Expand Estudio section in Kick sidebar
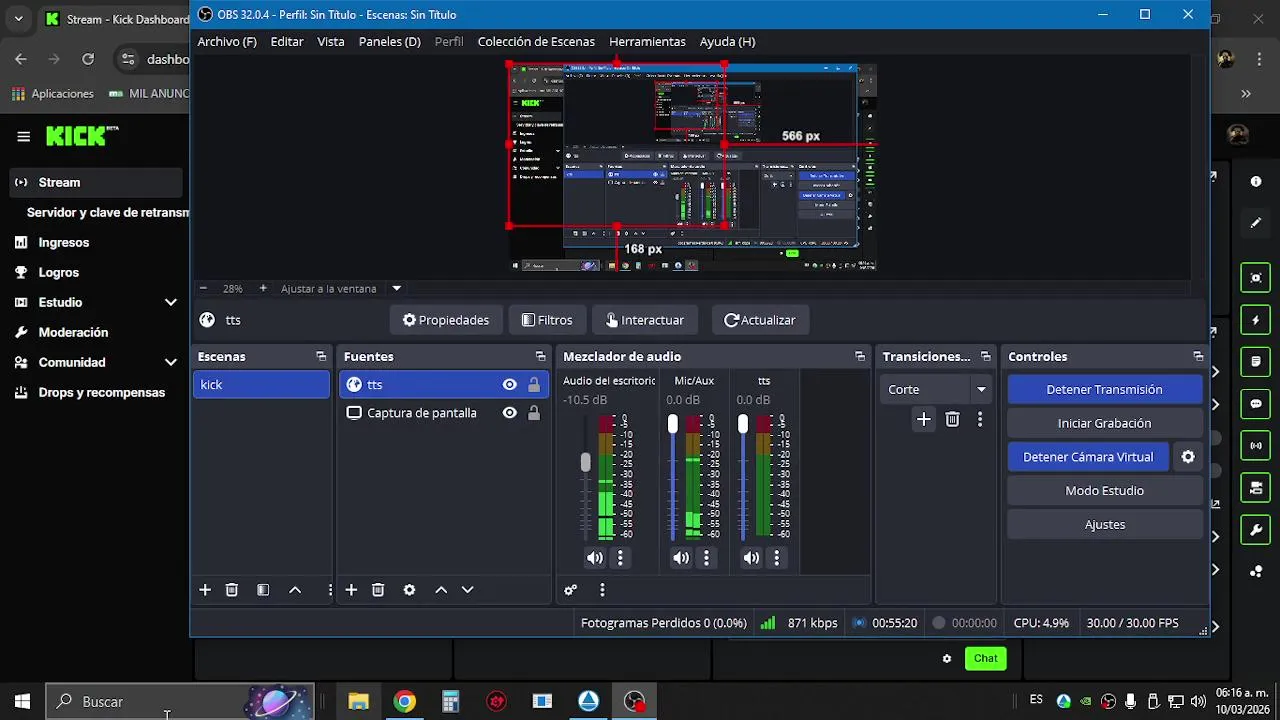Image resolution: width=1280 pixels, height=720 pixels. click(x=171, y=302)
